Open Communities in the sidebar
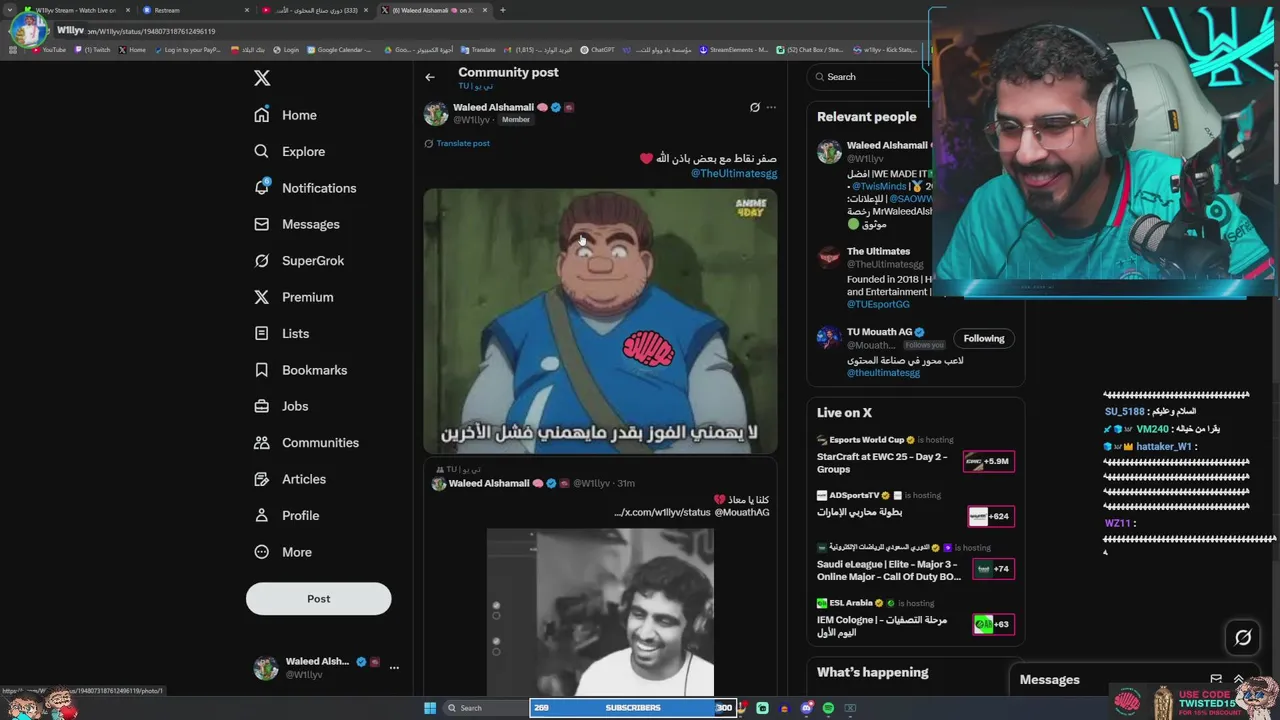1280x720 pixels. point(305,442)
